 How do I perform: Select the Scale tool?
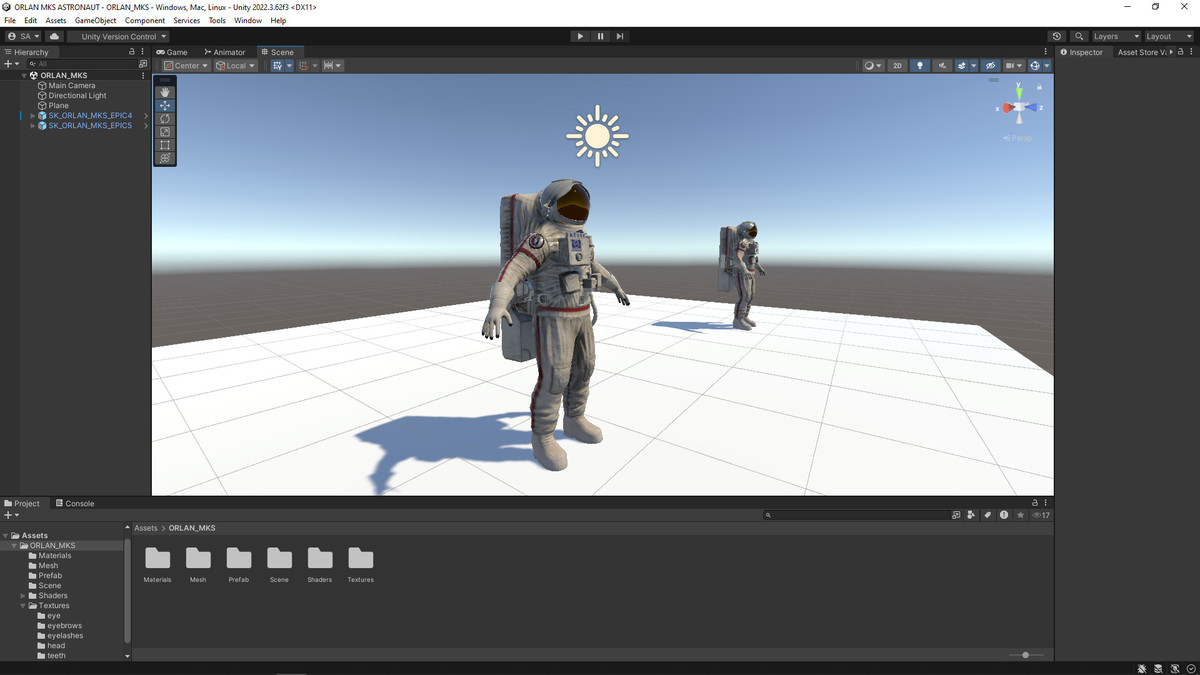(x=165, y=132)
